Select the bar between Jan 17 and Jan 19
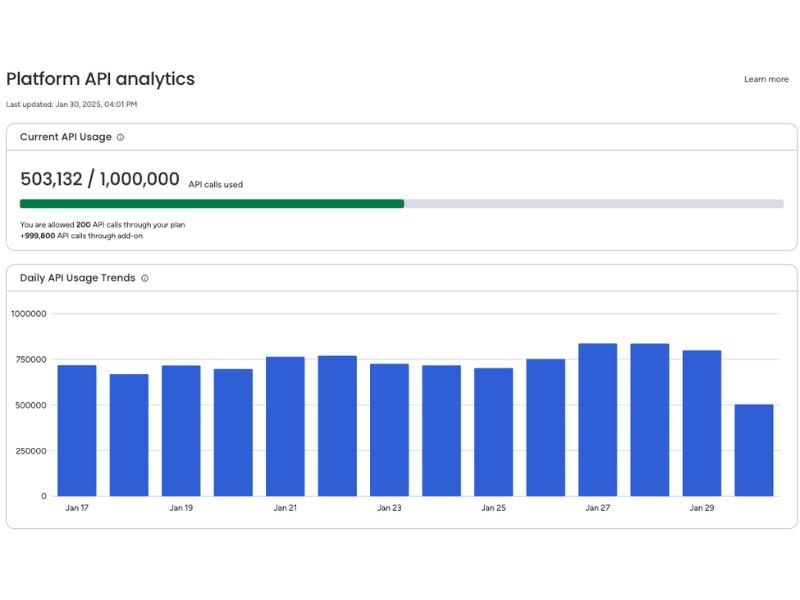This screenshot has width=800, height=600. (129, 435)
